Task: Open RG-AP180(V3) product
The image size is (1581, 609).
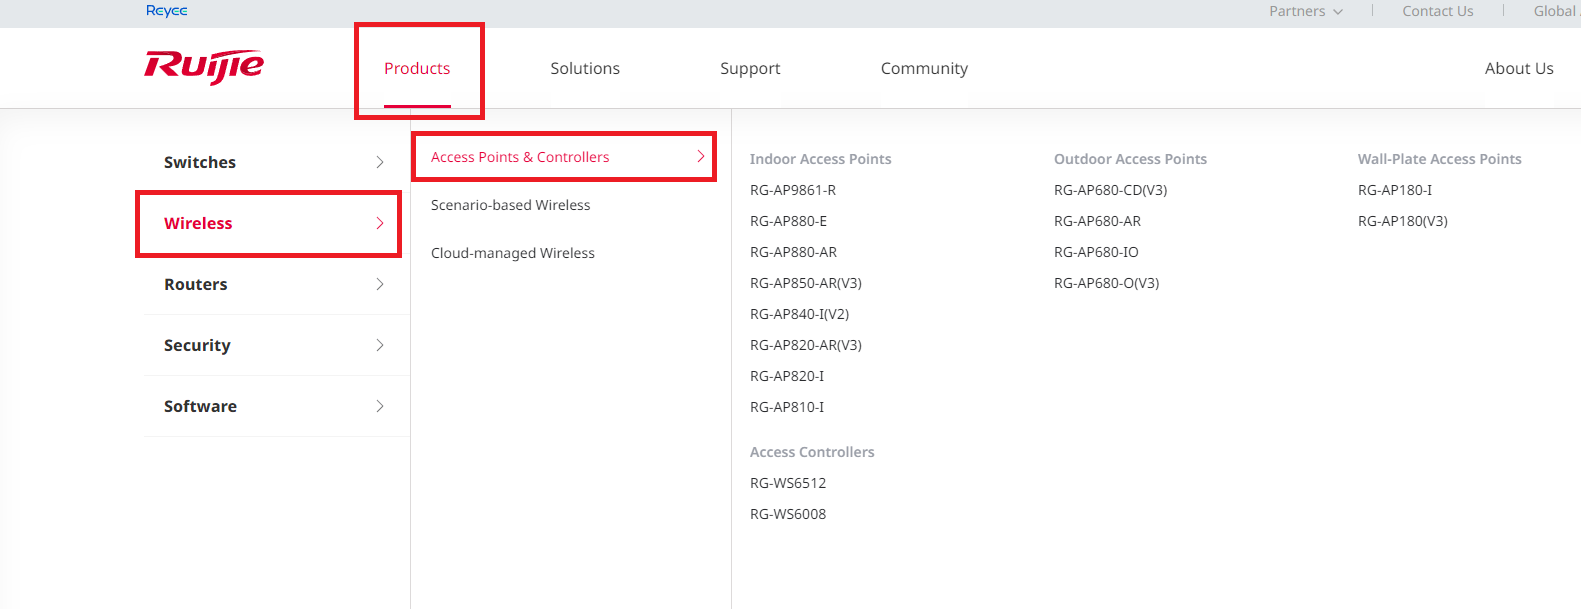Action: (x=1403, y=221)
